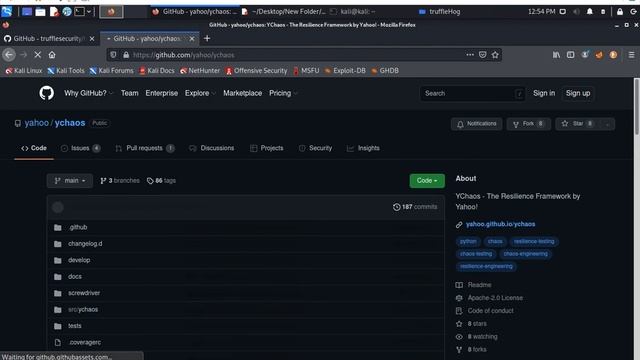This screenshot has width=640, height=360.
Task: Open ychaos repository name link
Action: 70,123
